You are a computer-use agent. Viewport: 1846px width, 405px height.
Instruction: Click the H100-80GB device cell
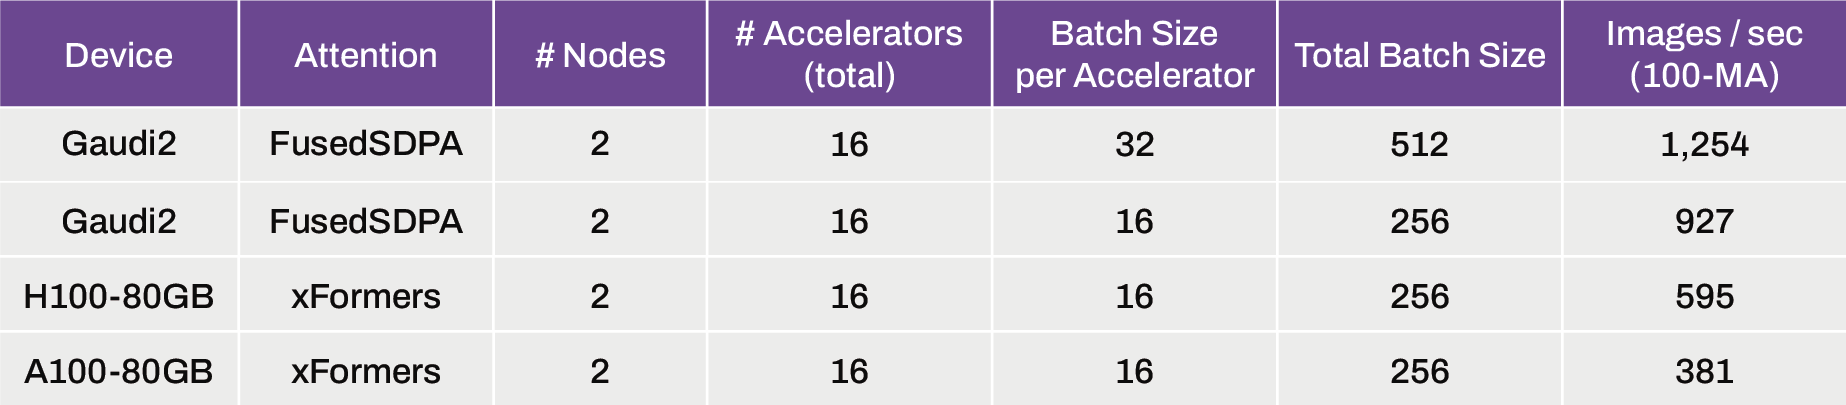tap(119, 296)
